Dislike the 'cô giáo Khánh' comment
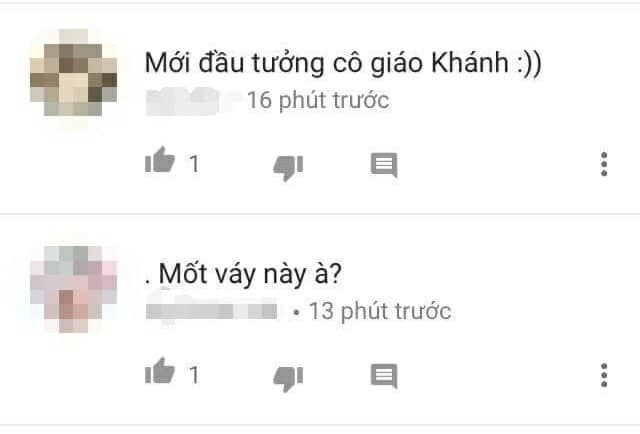 [x=288, y=167]
